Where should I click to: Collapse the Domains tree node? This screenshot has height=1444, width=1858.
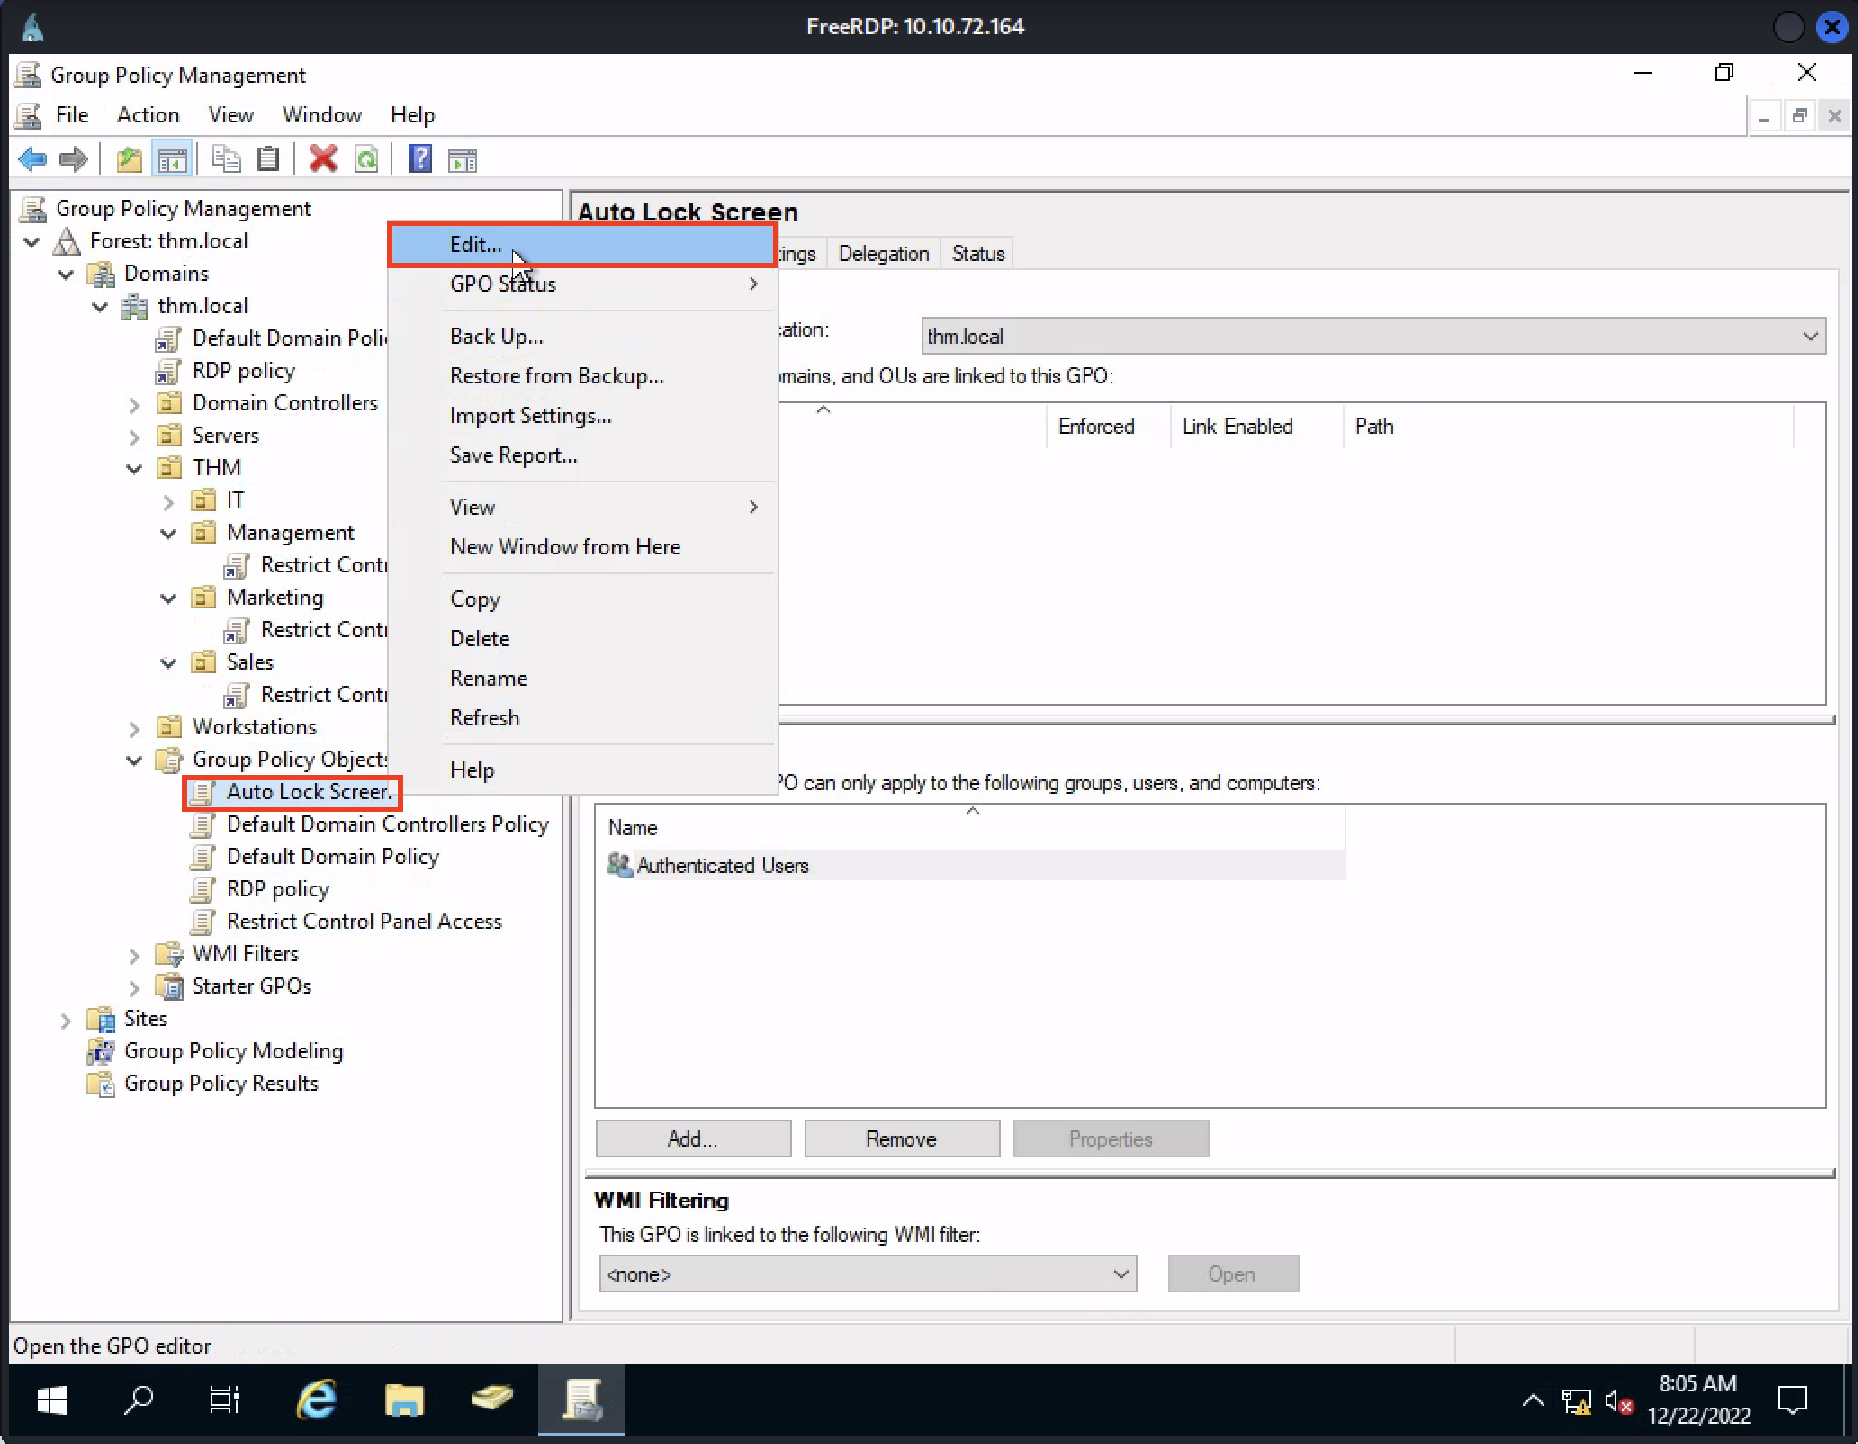pos(66,274)
